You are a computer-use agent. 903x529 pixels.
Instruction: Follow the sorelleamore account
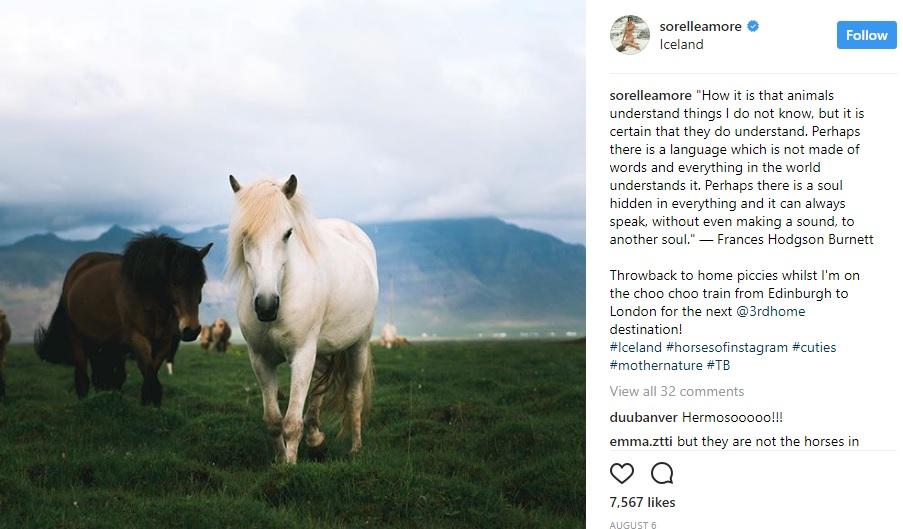[x=866, y=35]
